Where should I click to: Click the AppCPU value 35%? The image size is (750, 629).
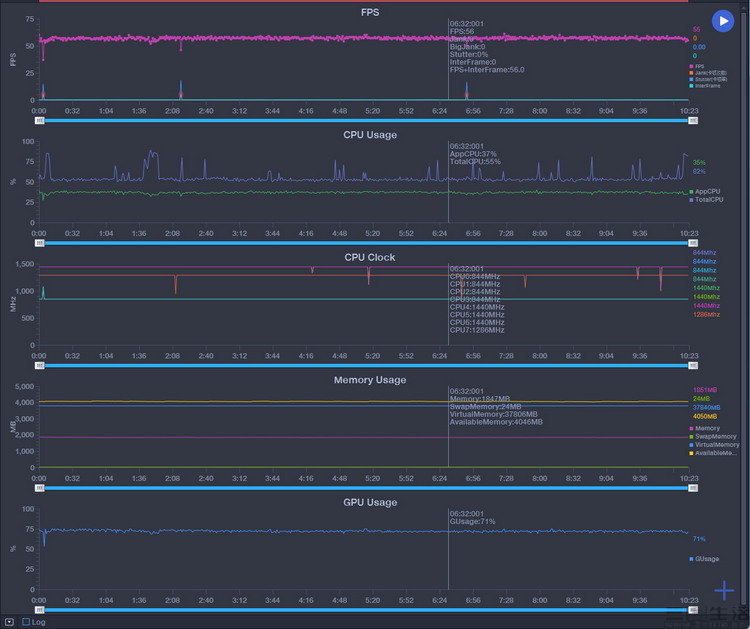pos(699,163)
